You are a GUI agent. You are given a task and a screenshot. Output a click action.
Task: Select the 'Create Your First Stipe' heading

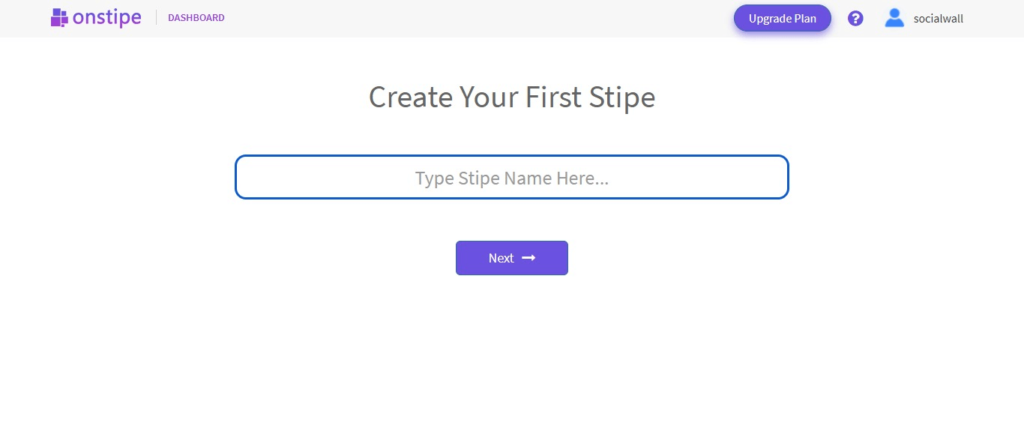click(511, 97)
